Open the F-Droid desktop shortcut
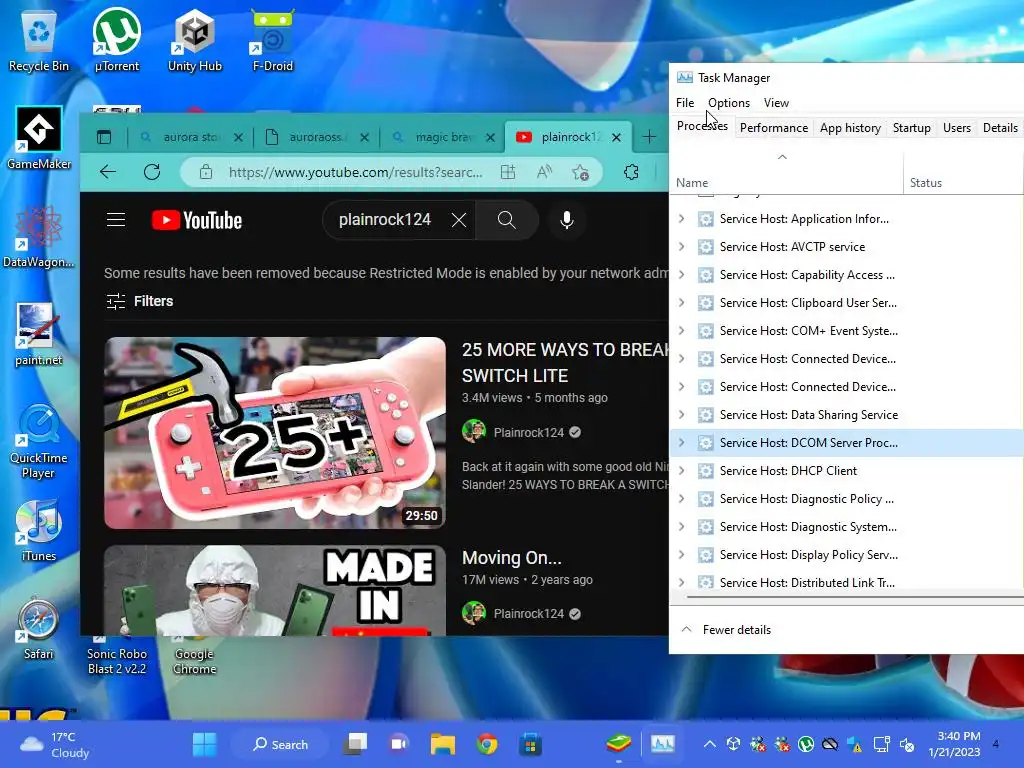Image resolution: width=1024 pixels, height=768 pixels. (x=272, y=39)
